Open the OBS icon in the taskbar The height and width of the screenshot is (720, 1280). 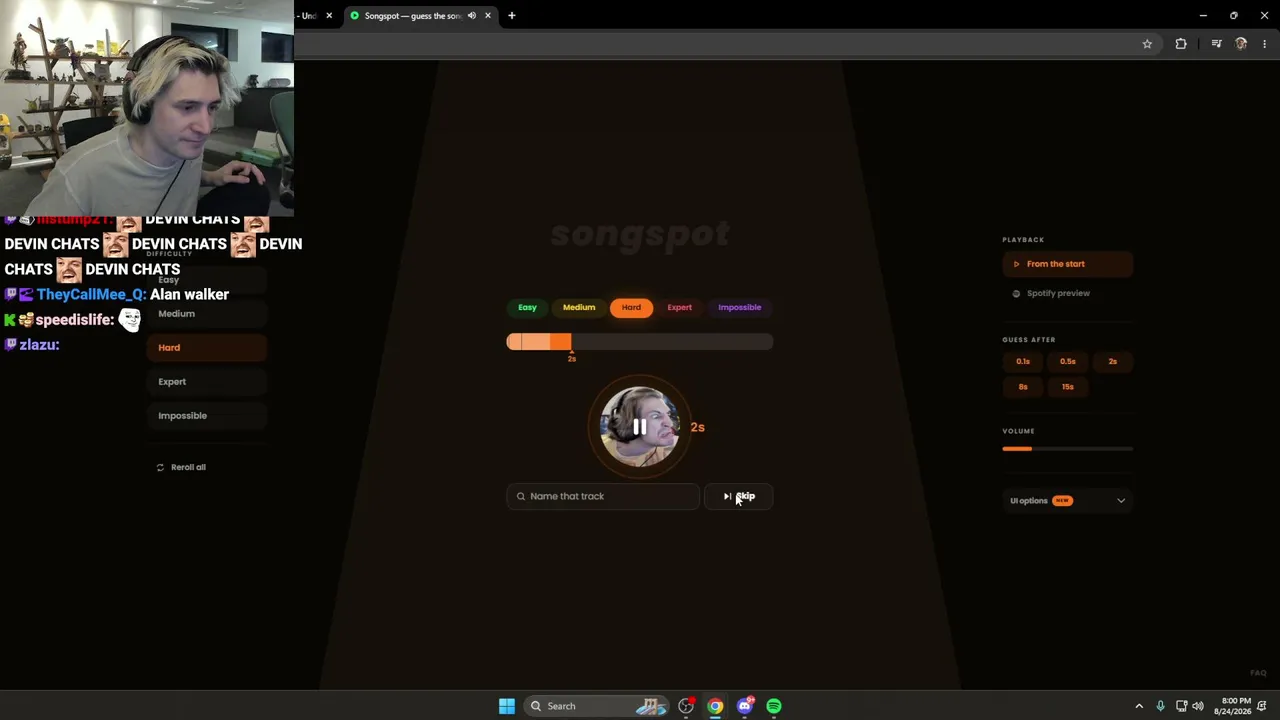pyautogui.click(x=686, y=706)
